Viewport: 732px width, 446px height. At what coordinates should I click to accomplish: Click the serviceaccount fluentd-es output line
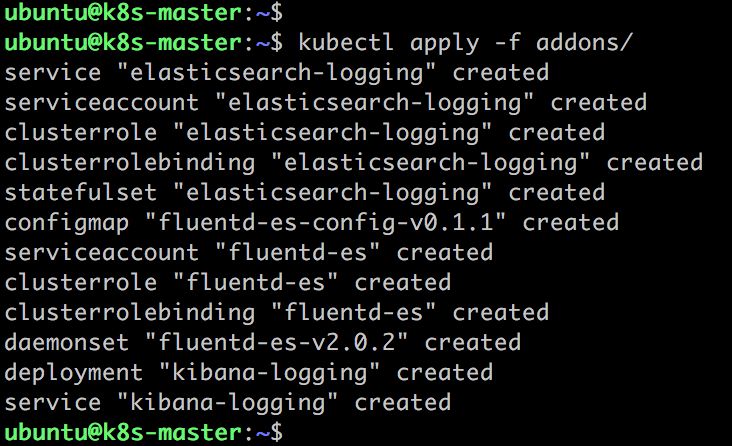coord(249,253)
